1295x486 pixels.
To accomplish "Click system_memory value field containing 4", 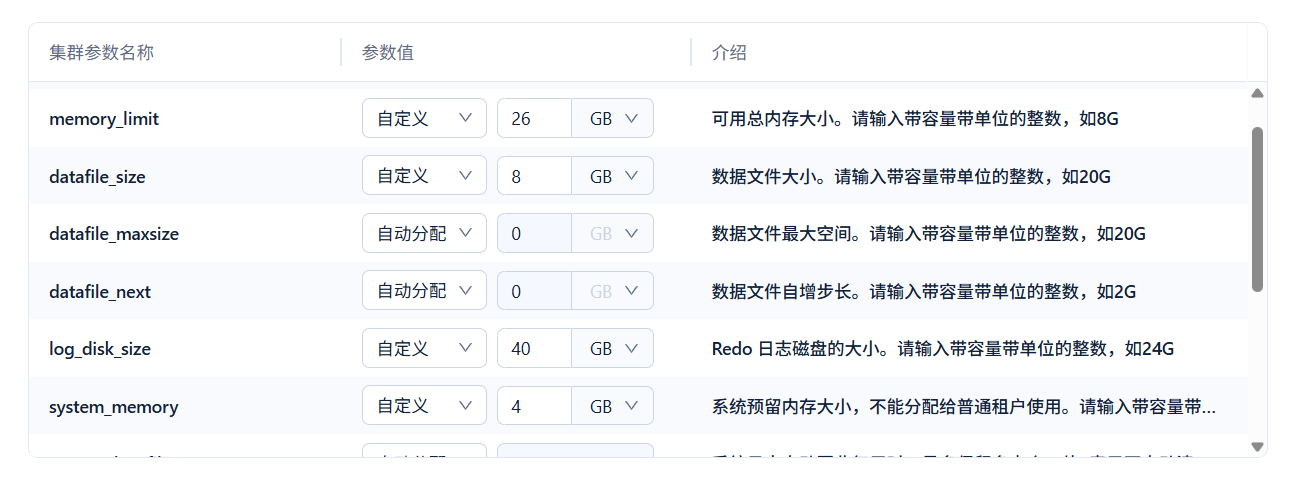I will (x=534, y=406).
